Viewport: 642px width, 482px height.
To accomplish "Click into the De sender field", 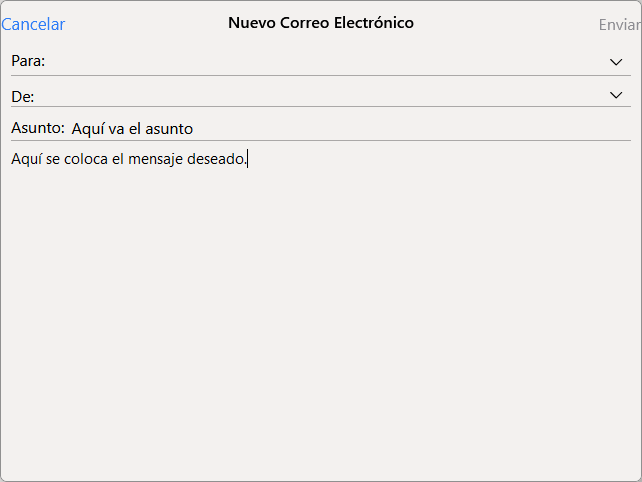I will (x=320, y=96).
